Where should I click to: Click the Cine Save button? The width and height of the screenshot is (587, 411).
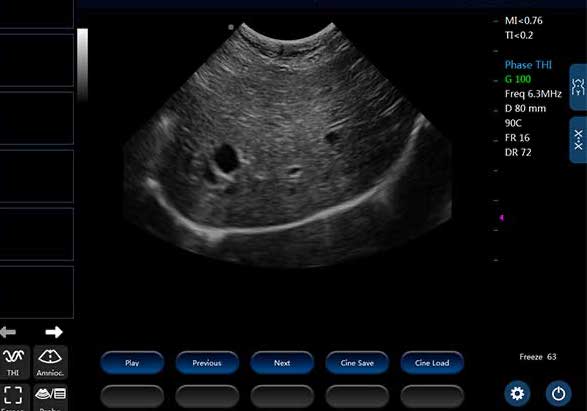(357, 363)
